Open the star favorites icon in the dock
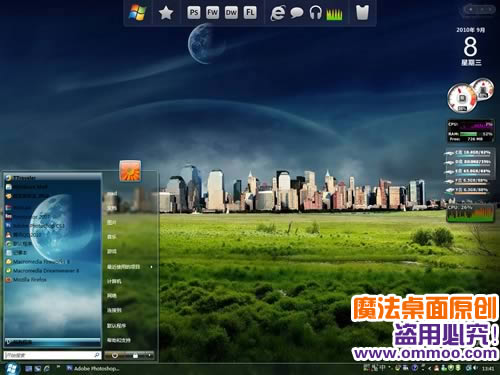This screenshot has width=500, height=375. click(x=166, y=13)
